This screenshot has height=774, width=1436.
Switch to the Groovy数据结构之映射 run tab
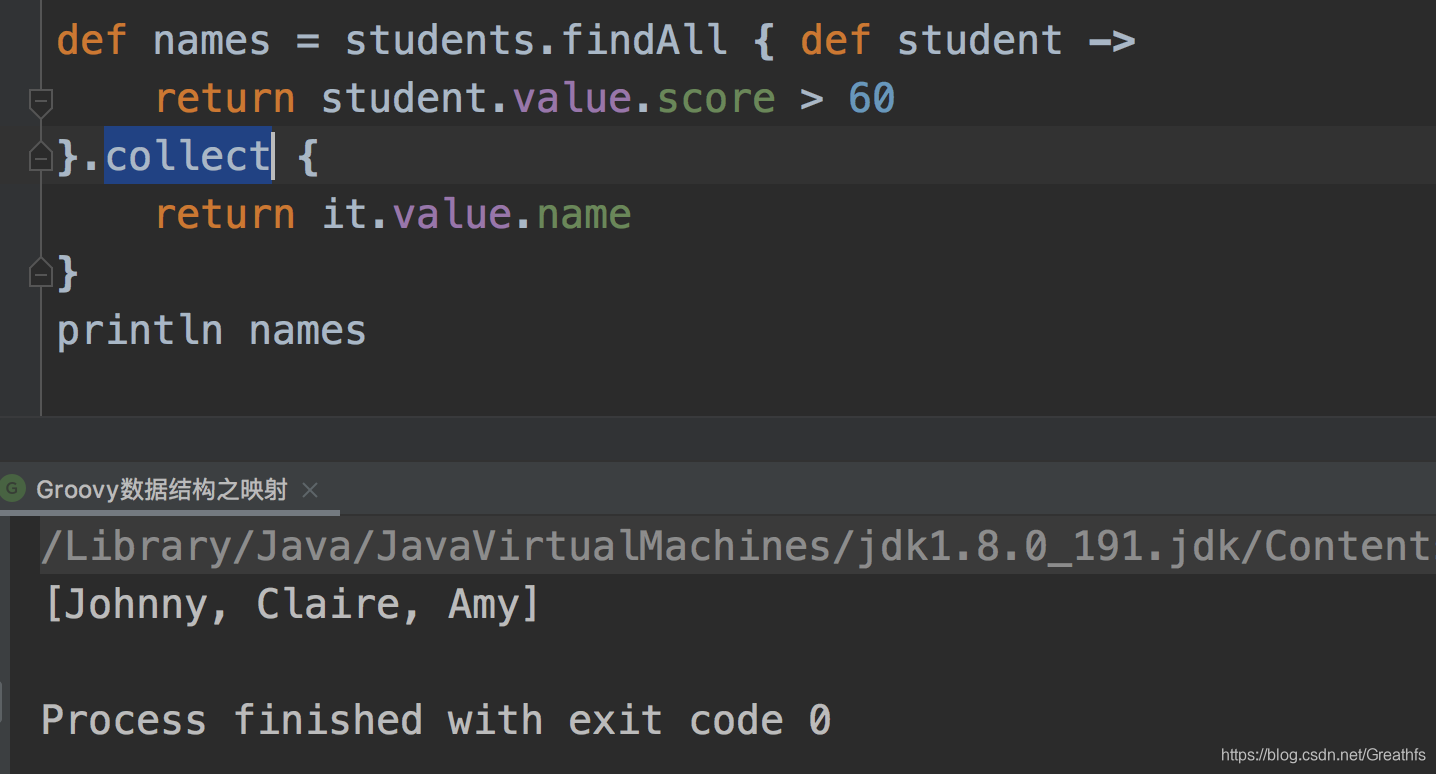(x=162, y=490)
